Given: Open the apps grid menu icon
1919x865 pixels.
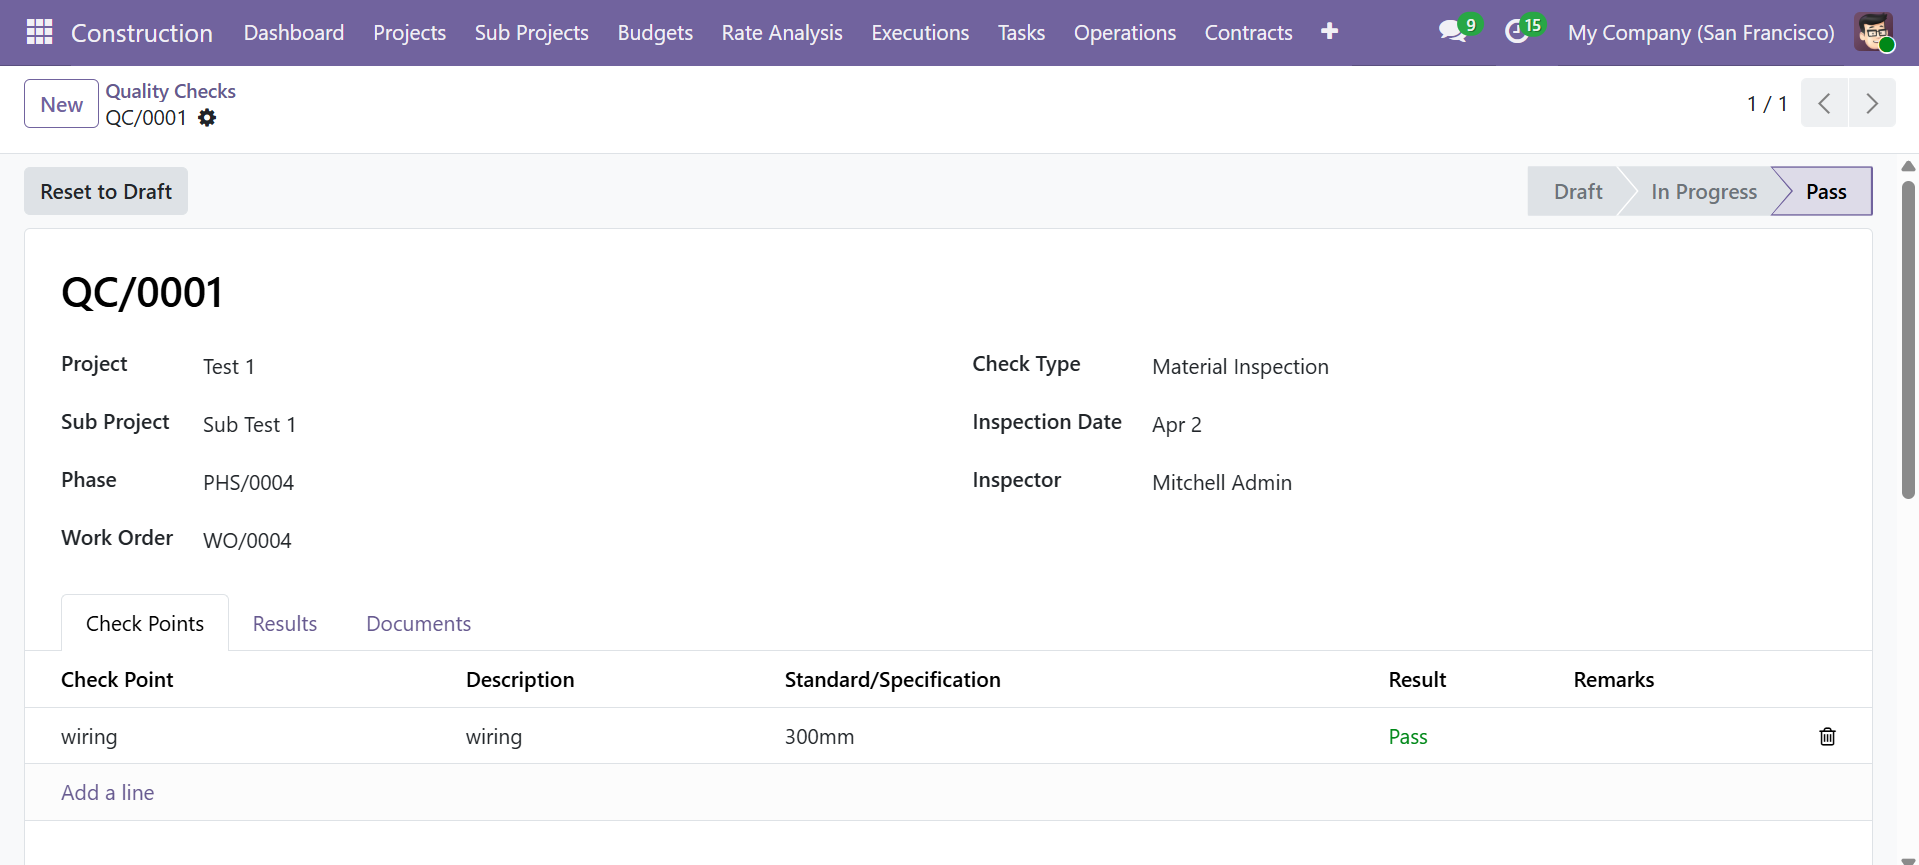Looking at the screenshot, I should click(39, 32).
